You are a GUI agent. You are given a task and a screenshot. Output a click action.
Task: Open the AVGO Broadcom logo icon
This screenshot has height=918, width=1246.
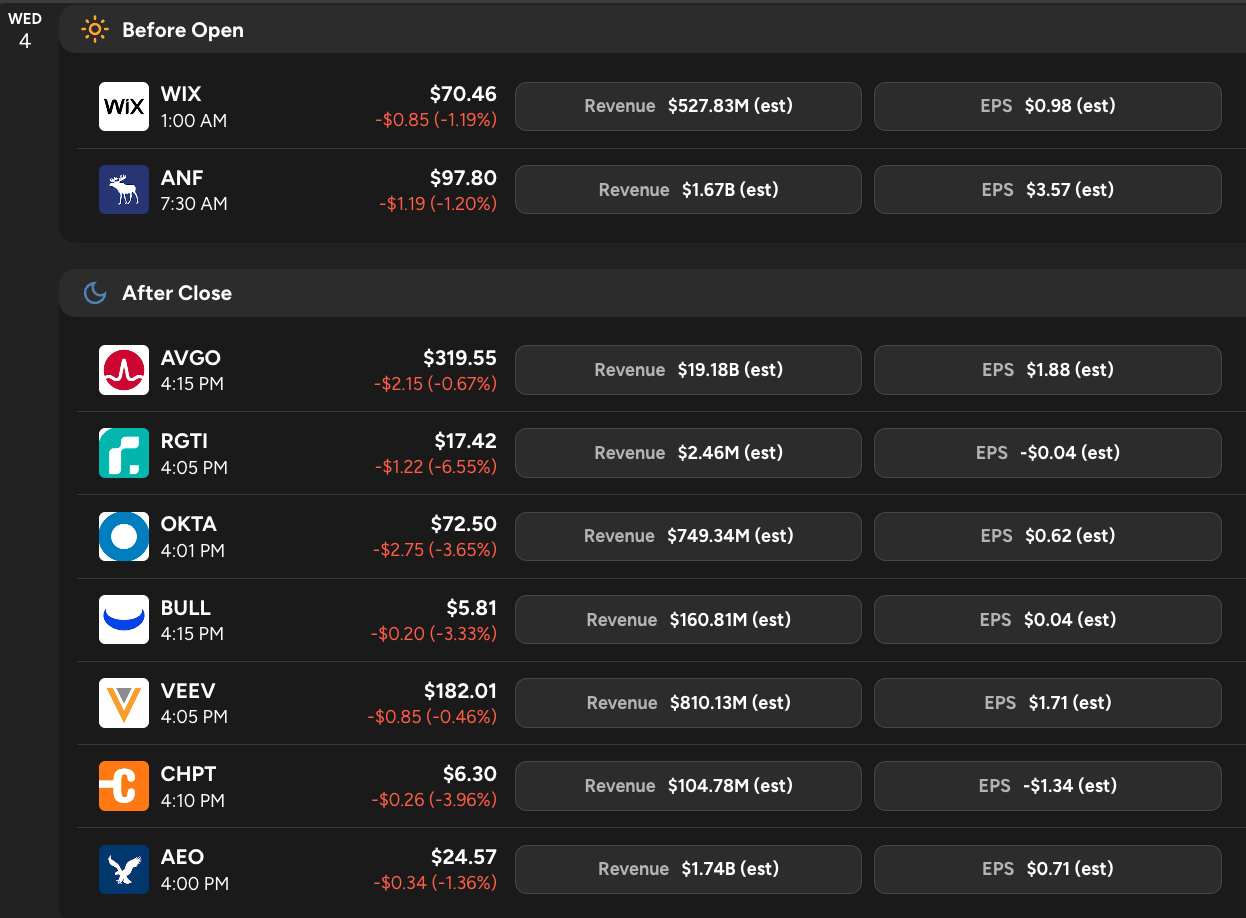pos(124,370)
